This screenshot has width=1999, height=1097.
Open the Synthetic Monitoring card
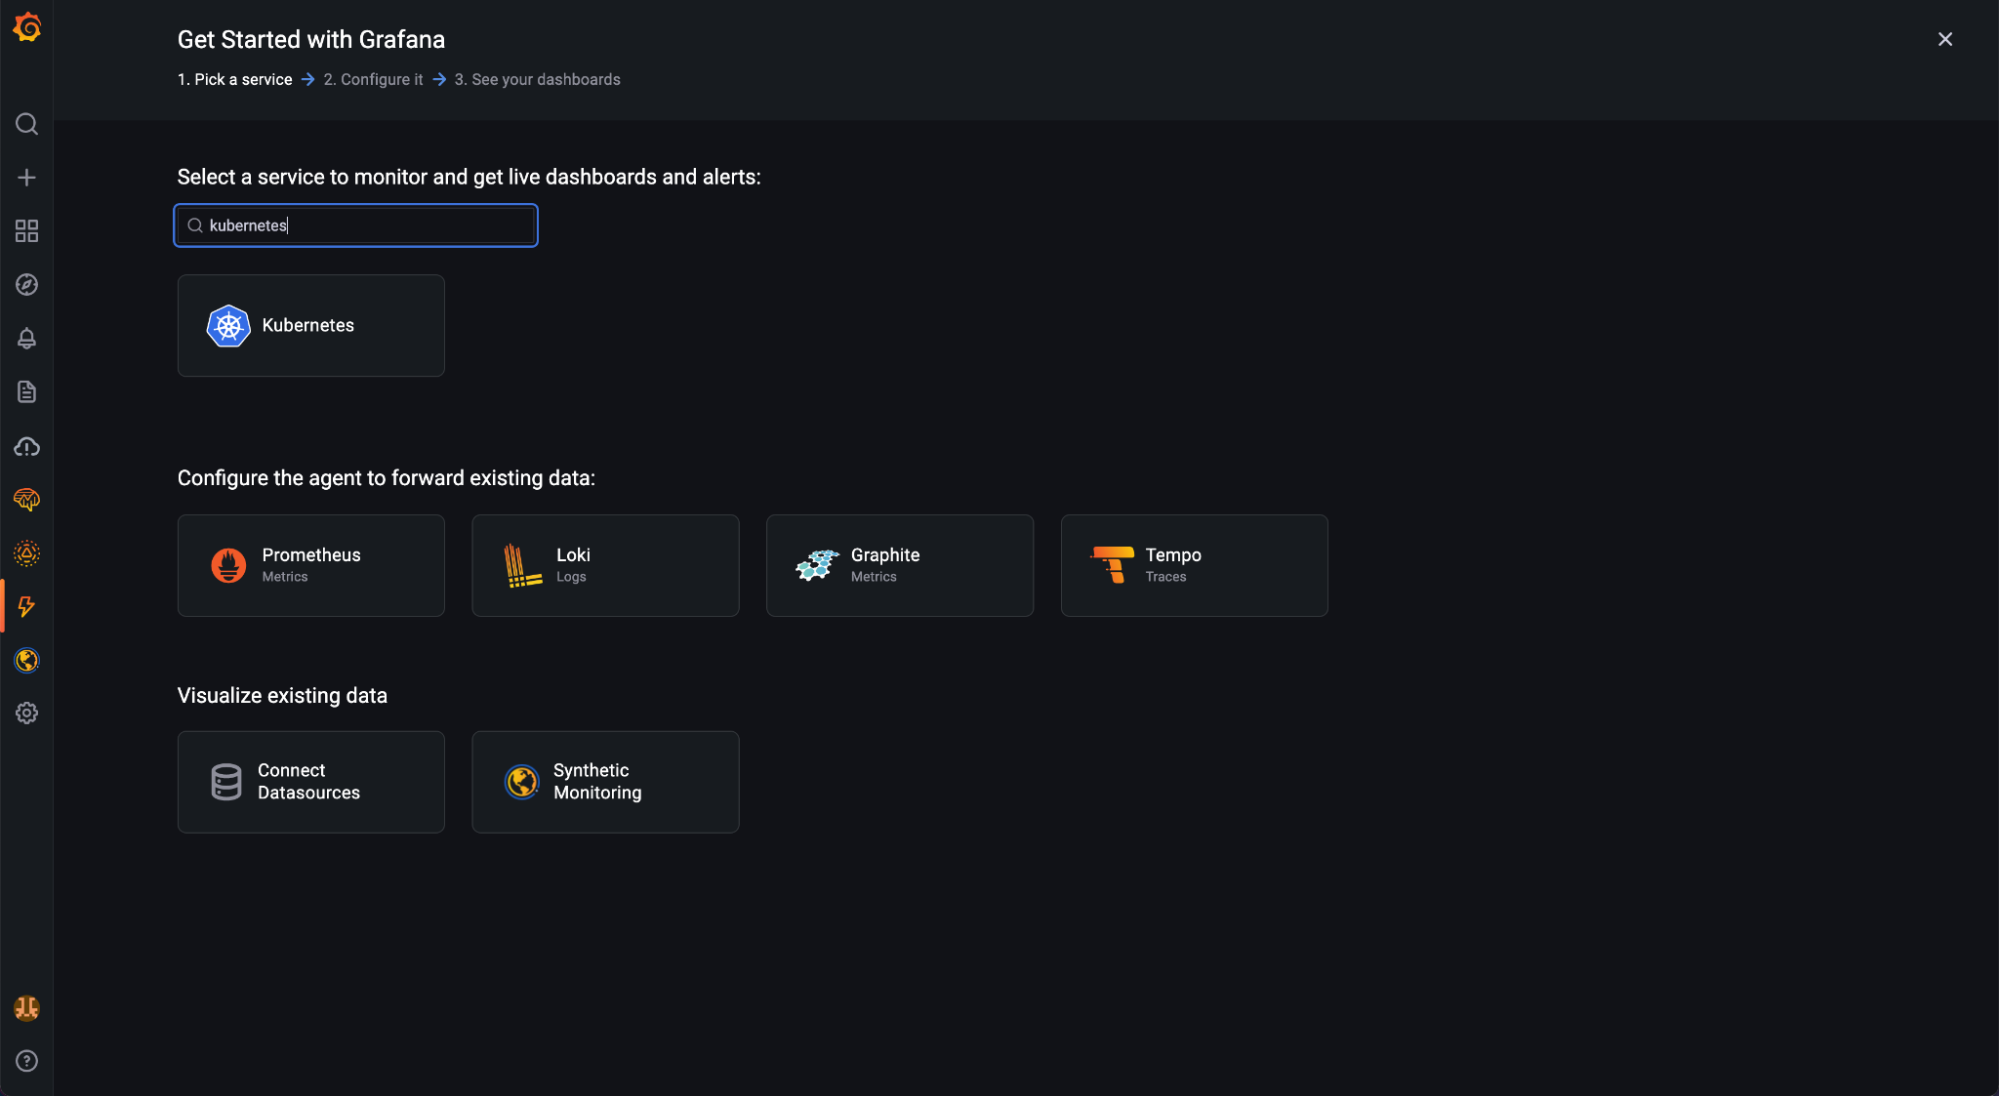tap(605, 782)
